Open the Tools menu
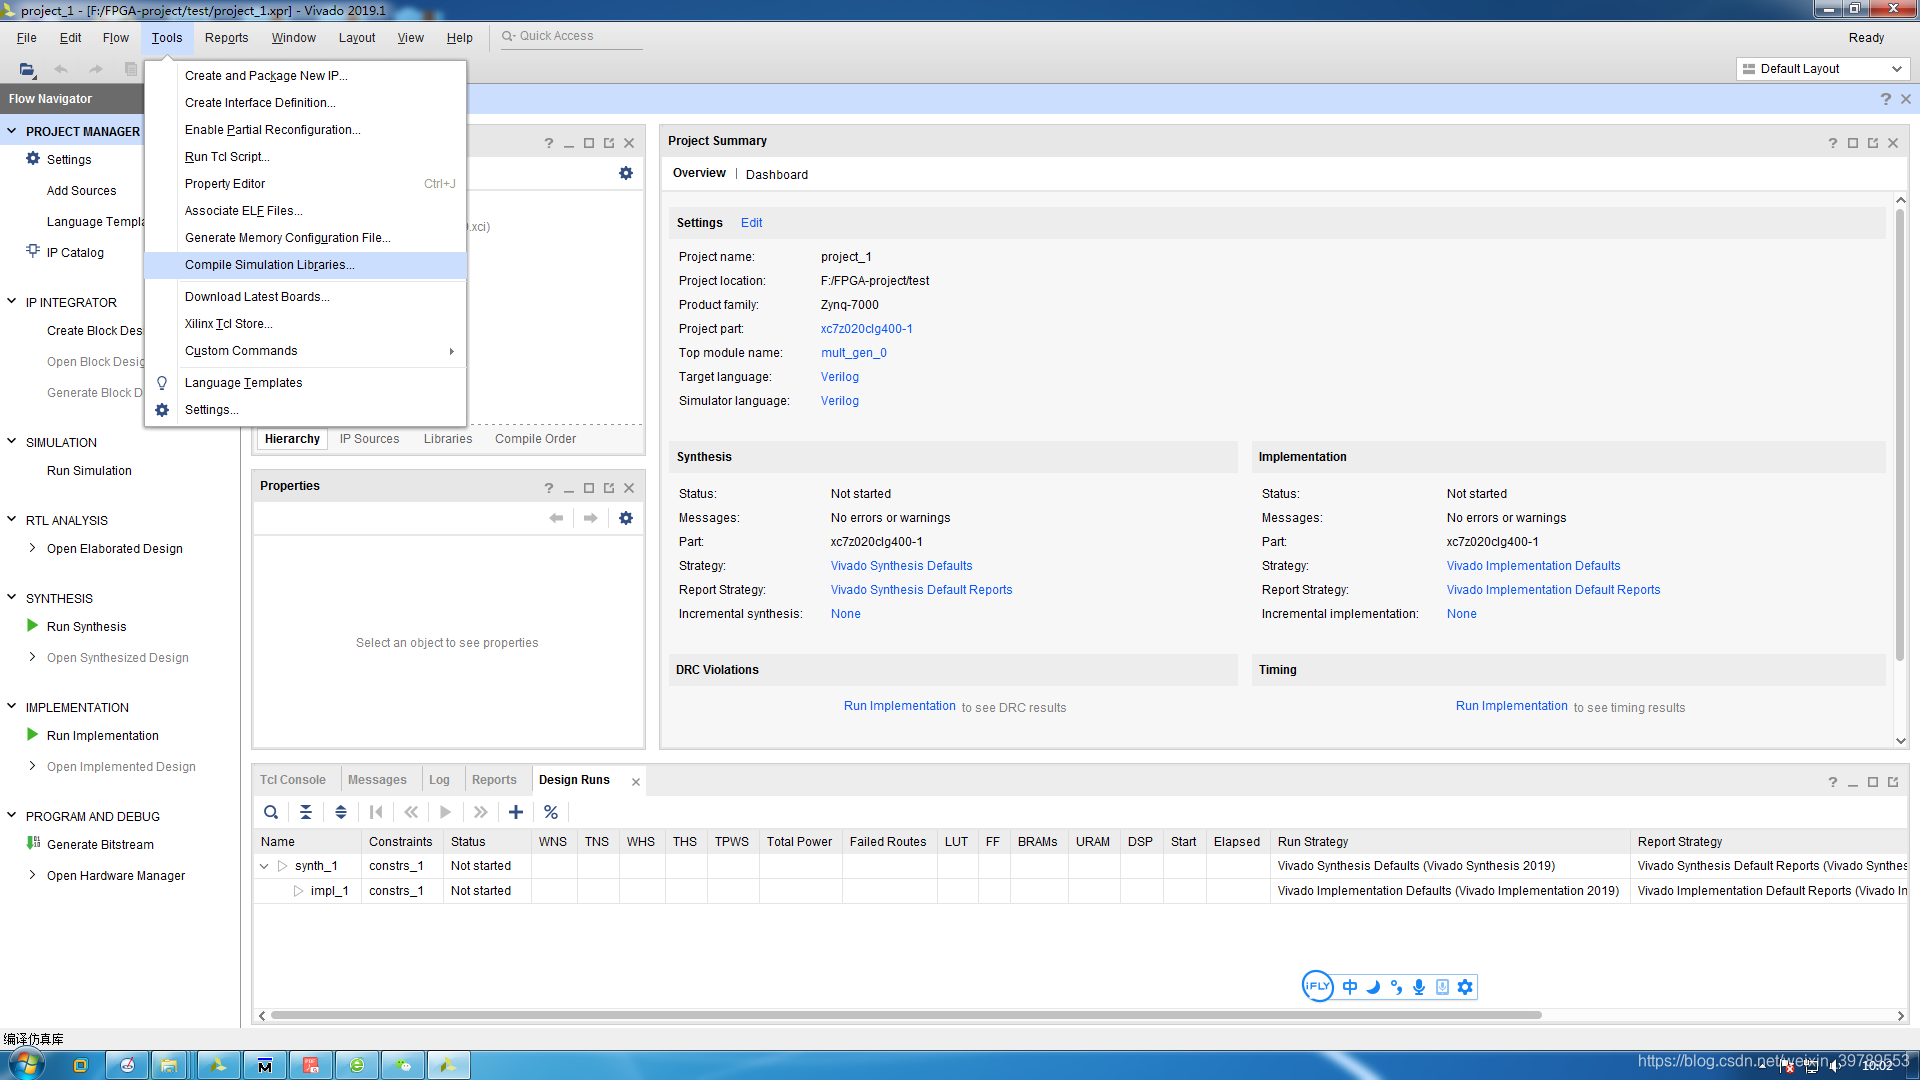 pyautogui.click(x=166, y=36)
